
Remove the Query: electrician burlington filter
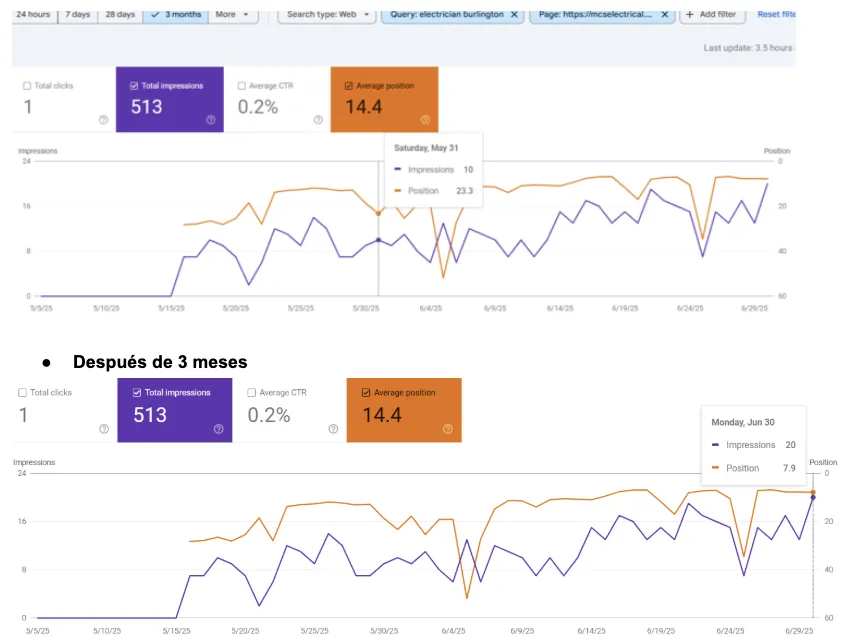pos(514,14)
